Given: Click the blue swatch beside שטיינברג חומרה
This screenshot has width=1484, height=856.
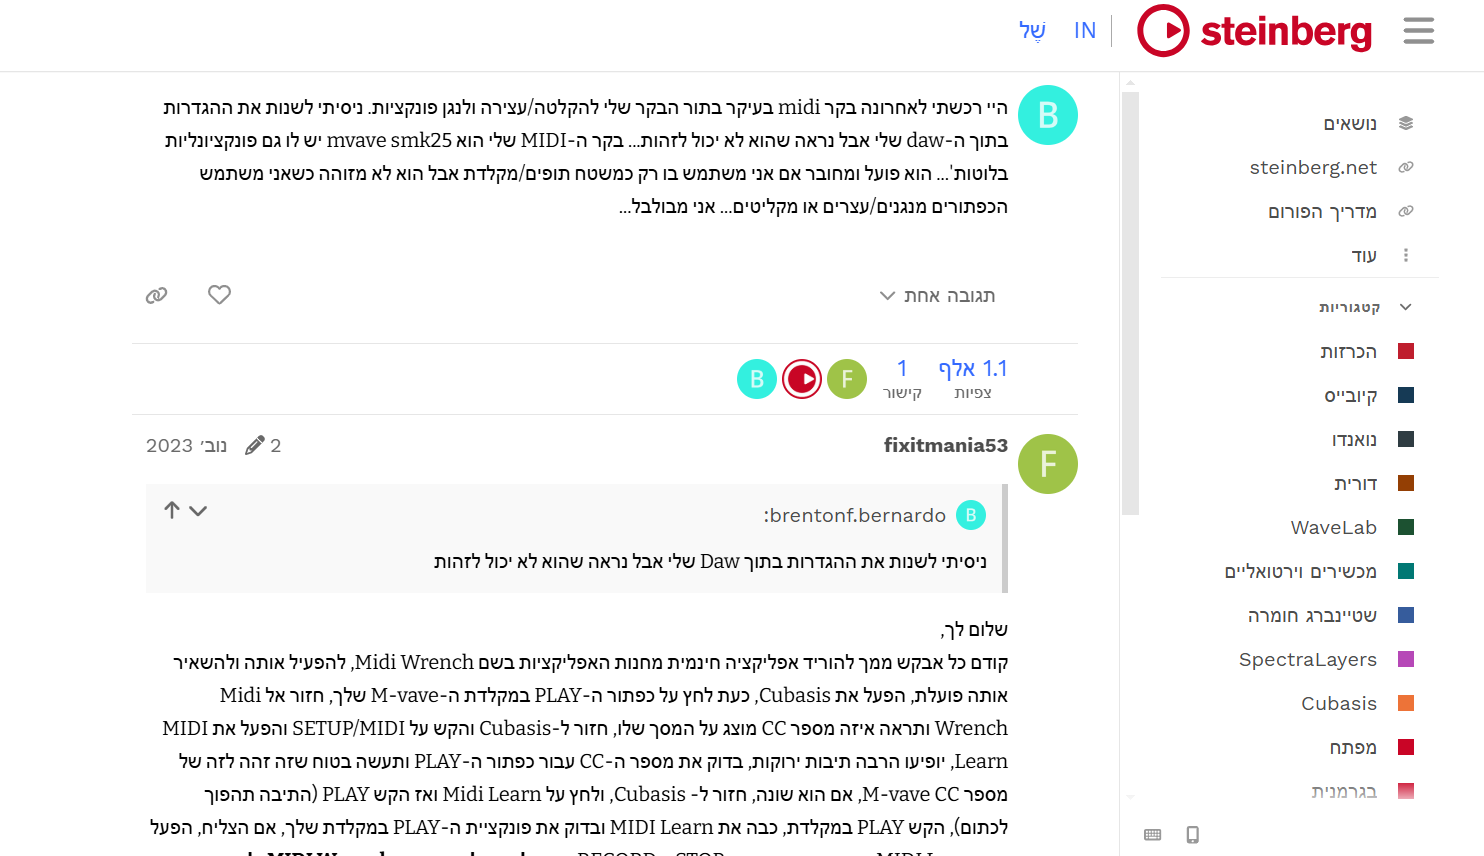Looking at the screenshot, I should [1406, 616].
